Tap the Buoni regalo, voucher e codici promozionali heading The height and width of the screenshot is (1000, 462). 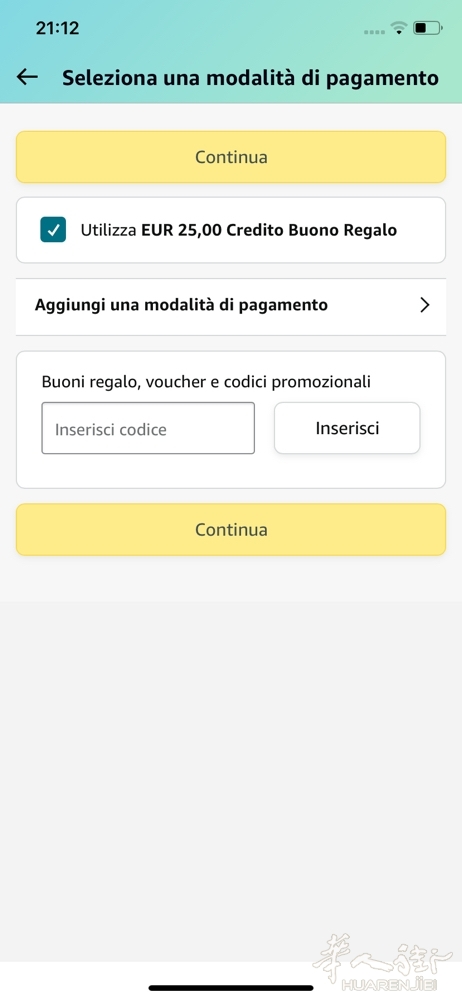(206, 382)
